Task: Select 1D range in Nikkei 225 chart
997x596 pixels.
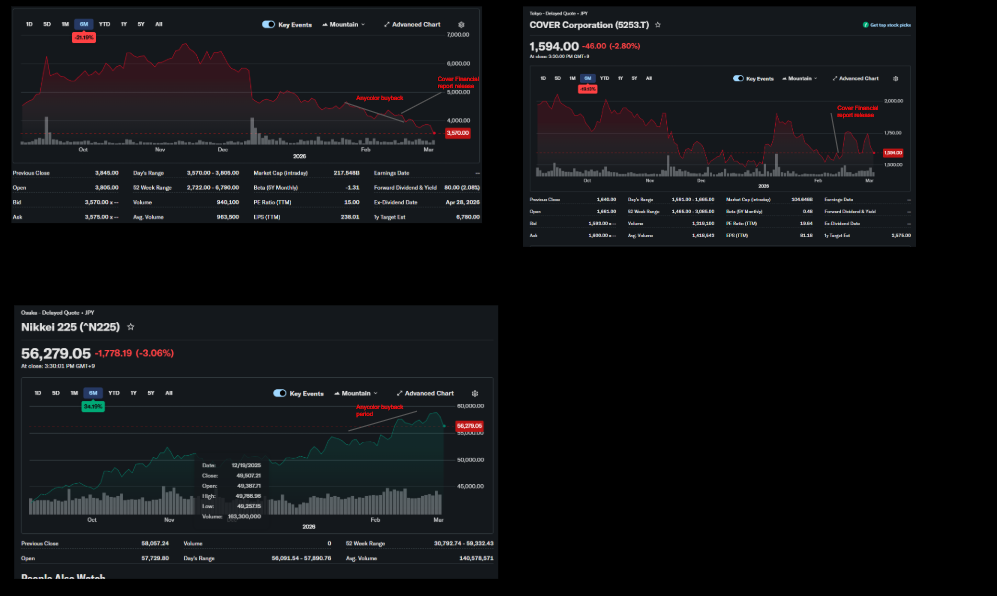Action: tap(38, 393)
